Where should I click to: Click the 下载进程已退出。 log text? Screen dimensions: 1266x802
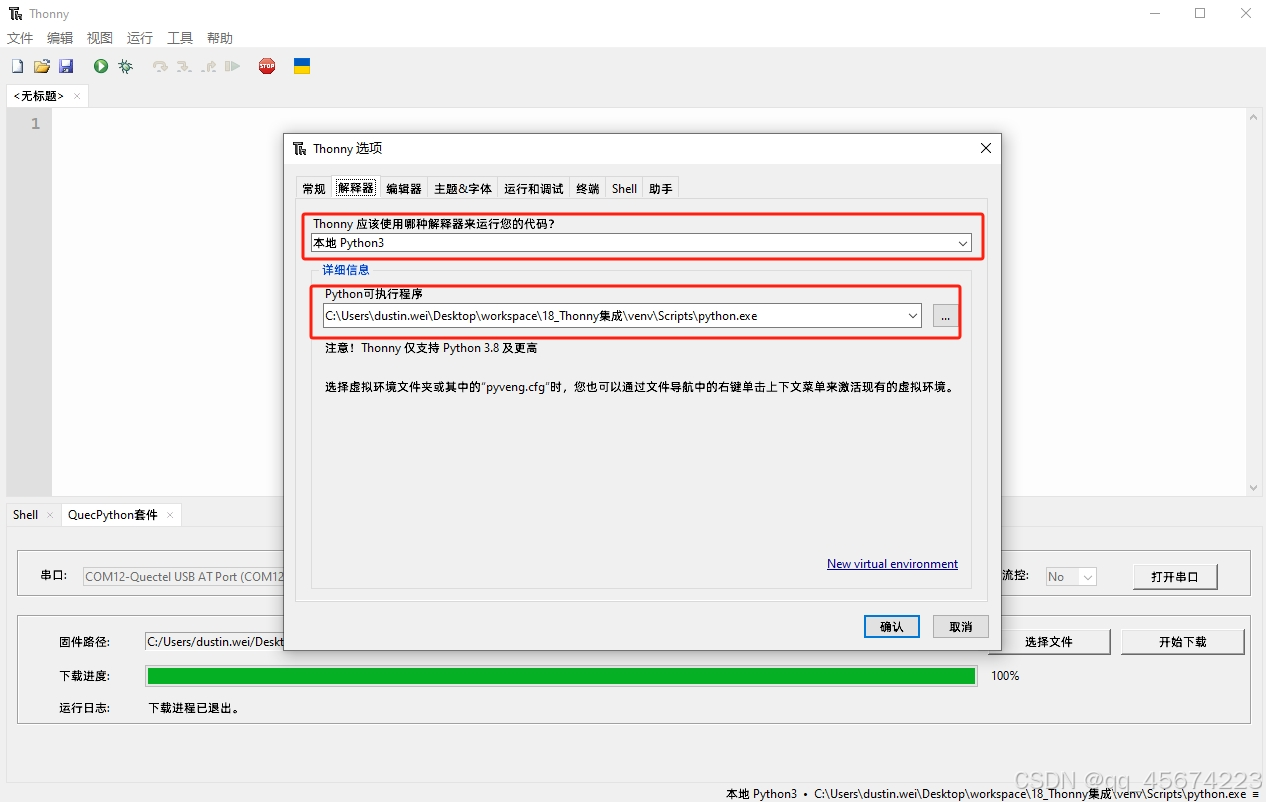(194, 708)
